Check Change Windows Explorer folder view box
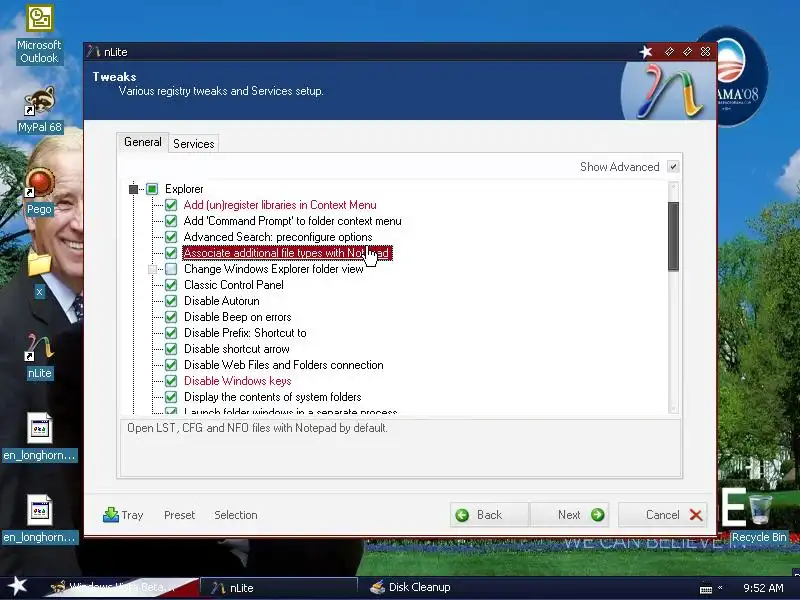Image resolution: width=800 pixels, height=600 pixels. 171,269
